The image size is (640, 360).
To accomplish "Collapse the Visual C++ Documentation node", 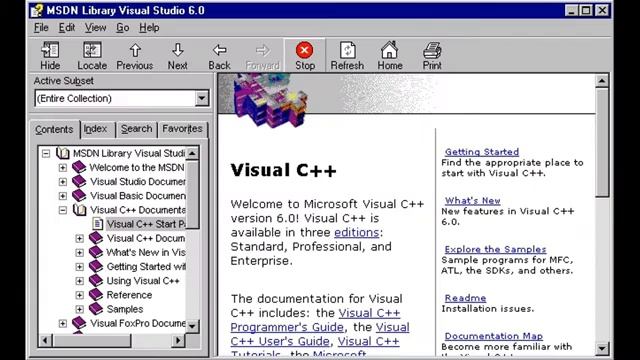I will [62, 210].
